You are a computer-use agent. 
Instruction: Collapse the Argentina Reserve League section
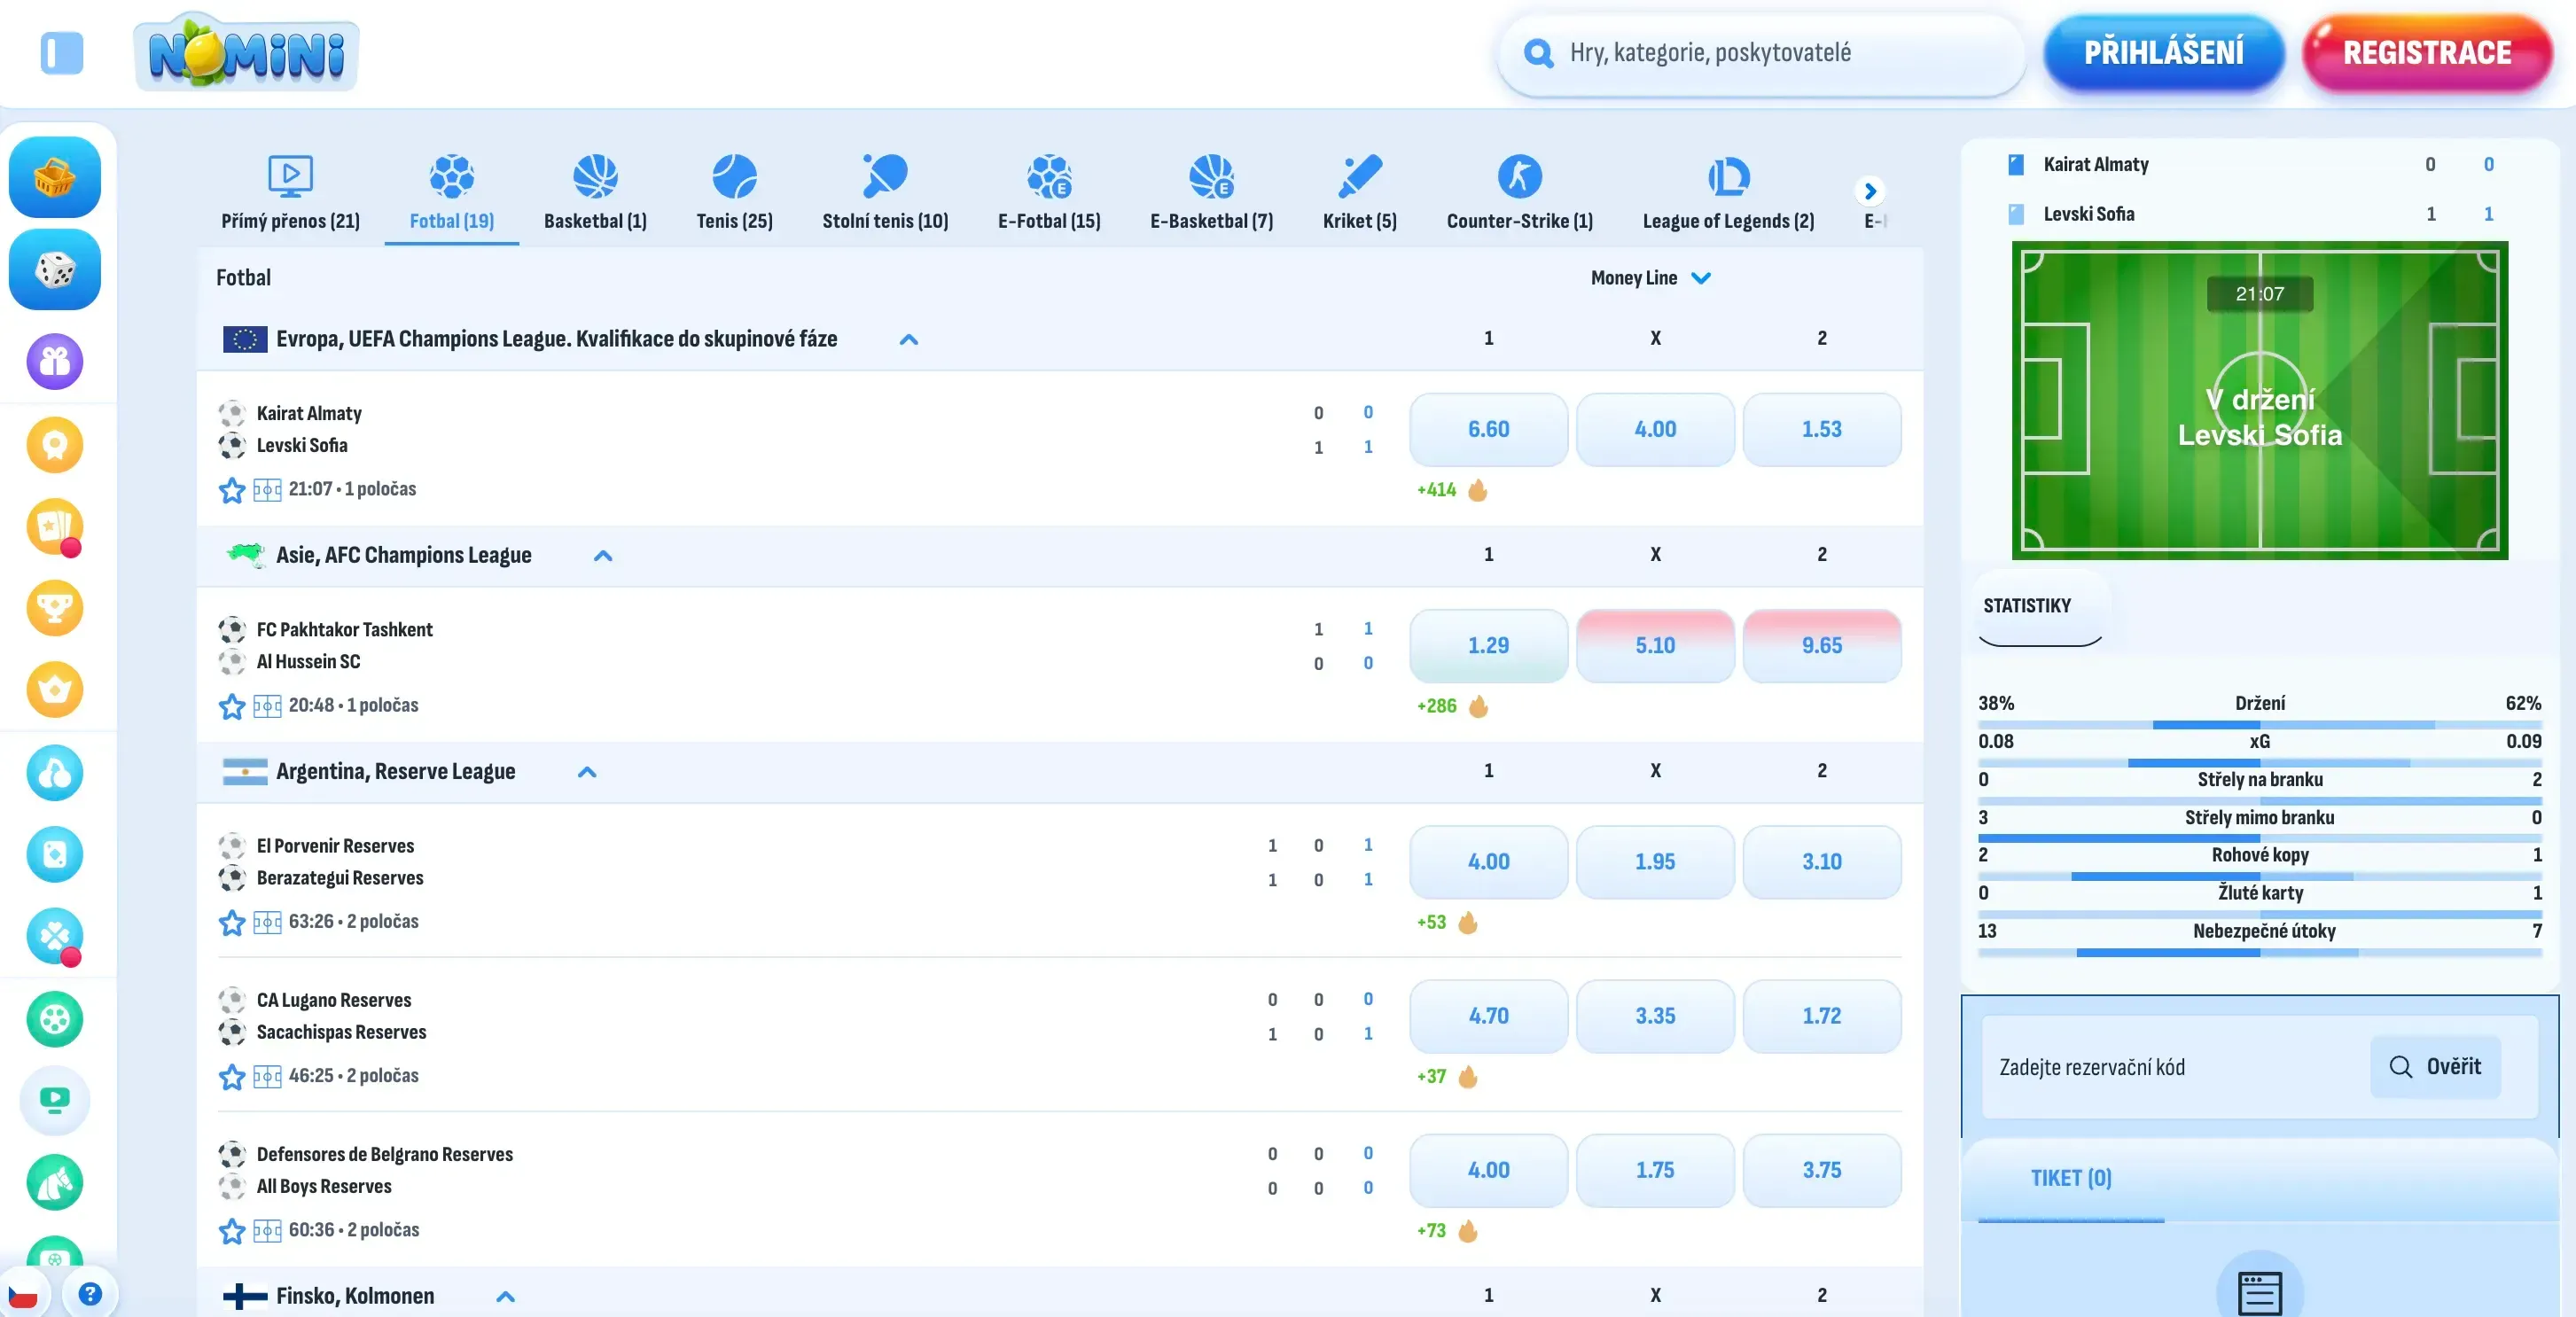click(x=587, y=772)
